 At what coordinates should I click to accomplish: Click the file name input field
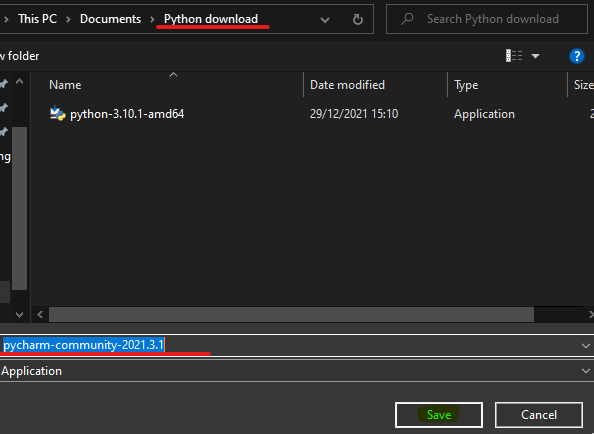[289, 345]
